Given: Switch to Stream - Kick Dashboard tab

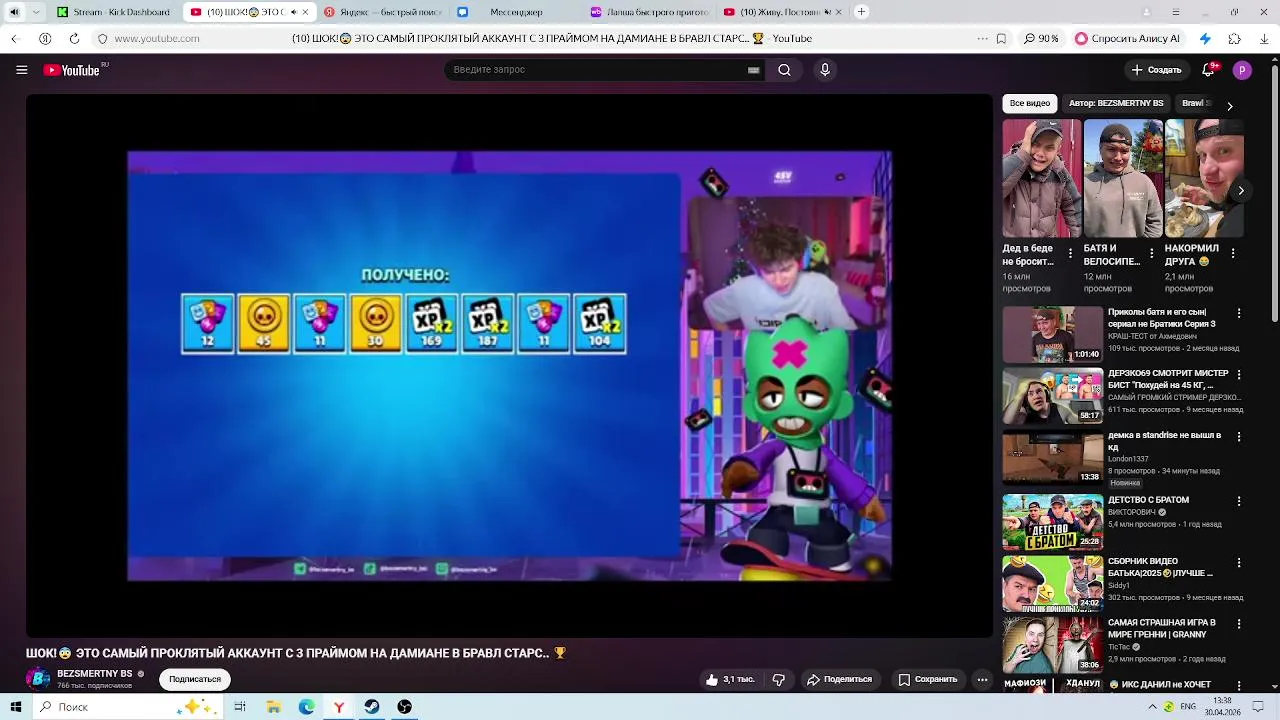Looking at the screenshot, I should coord(115,12).
